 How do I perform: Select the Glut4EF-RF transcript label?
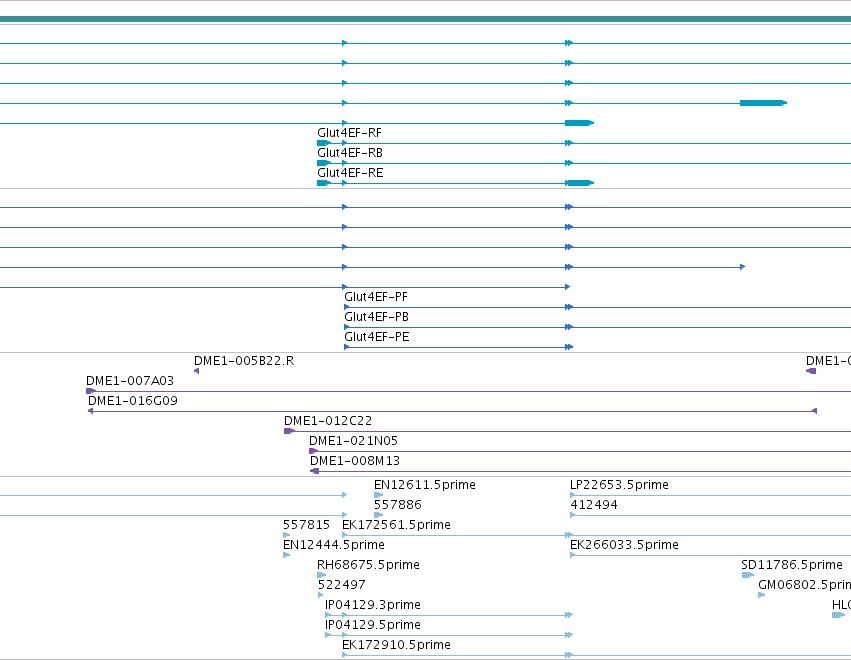[350, 133]
